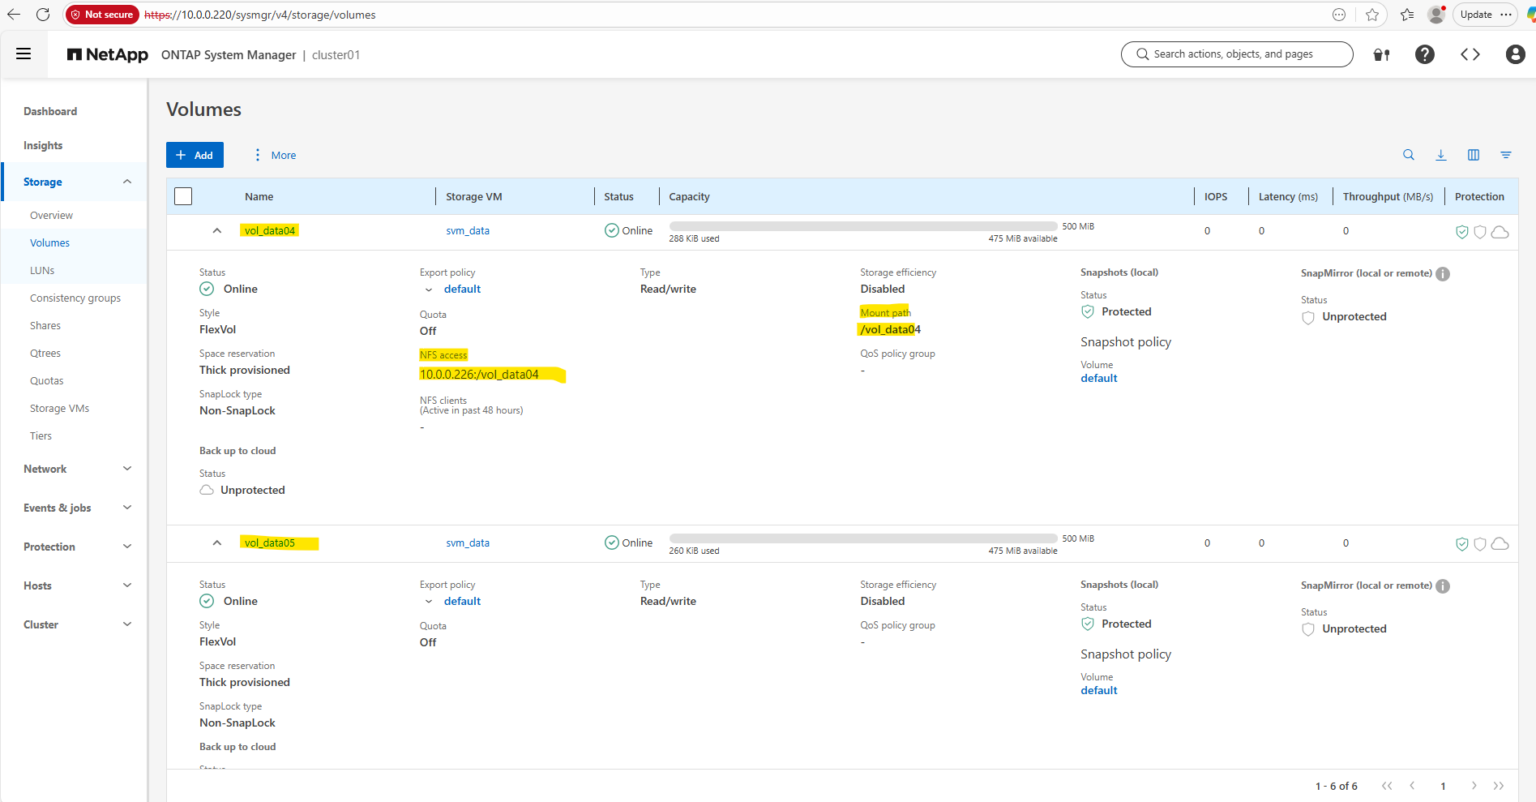Toggle the hamburger navigation menu
The height and width of the screenshot is (802, 1536).
tap(23, 53)
